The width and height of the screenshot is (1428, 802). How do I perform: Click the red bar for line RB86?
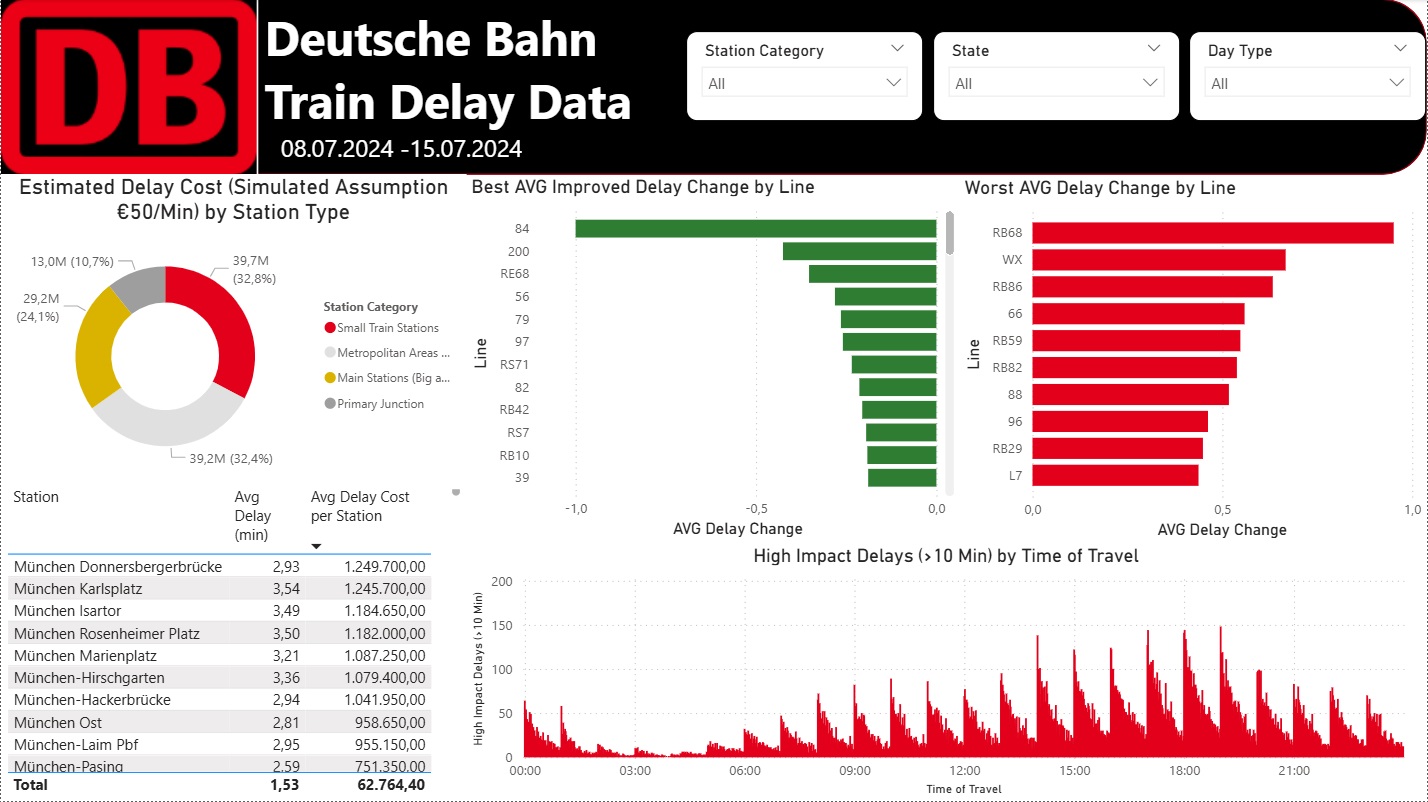point(1153,287)
